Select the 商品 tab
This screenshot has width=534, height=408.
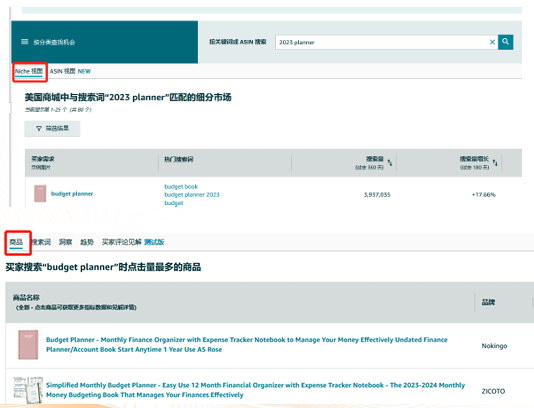tap(16, 242)
